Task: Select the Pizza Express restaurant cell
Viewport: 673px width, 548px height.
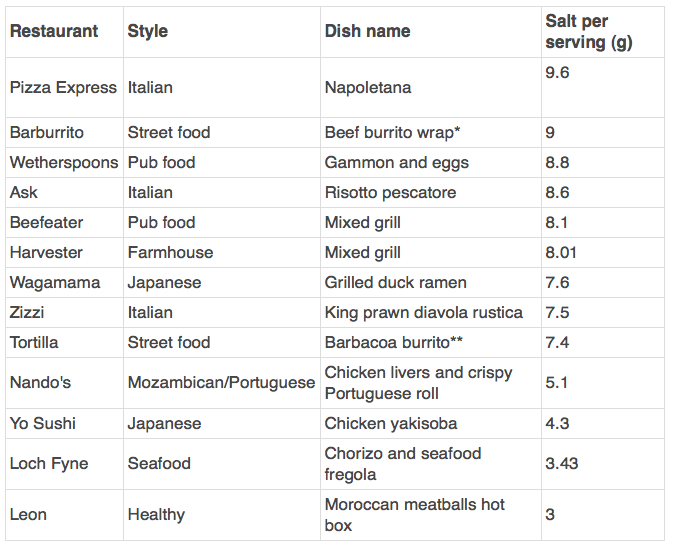Action: click(x=64, y=88)
